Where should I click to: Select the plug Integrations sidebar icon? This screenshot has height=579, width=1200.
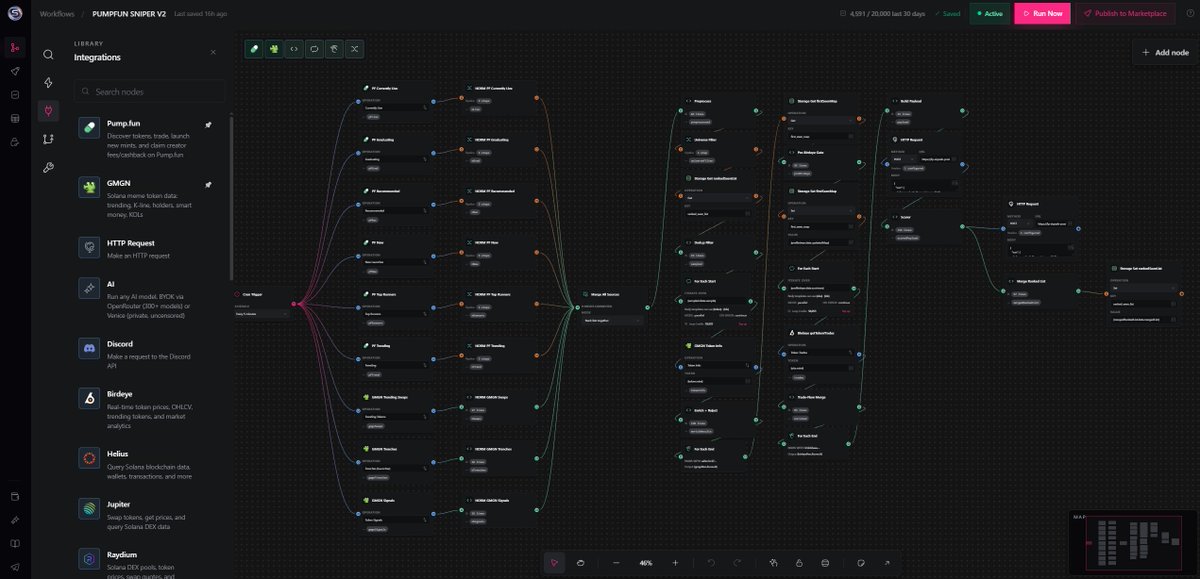[48, 110]
